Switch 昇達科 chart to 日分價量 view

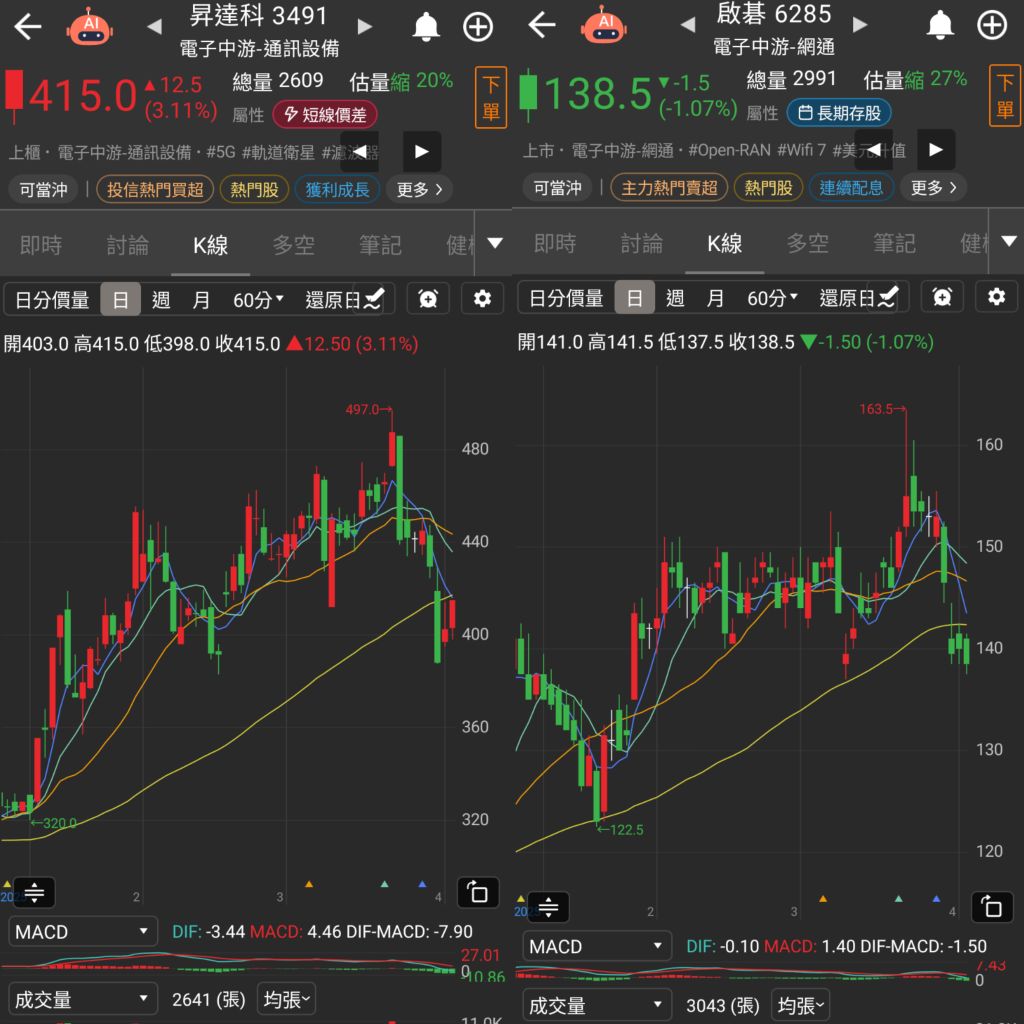coord(52,300)
